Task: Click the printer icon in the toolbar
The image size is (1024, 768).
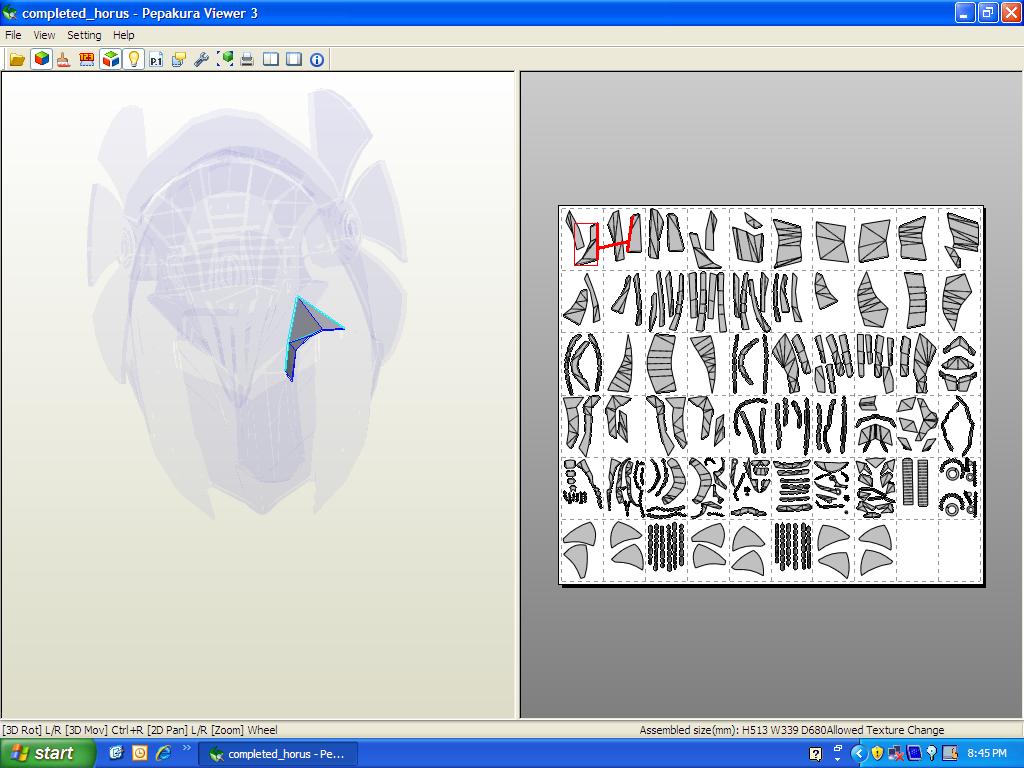Action: (247, 59)
